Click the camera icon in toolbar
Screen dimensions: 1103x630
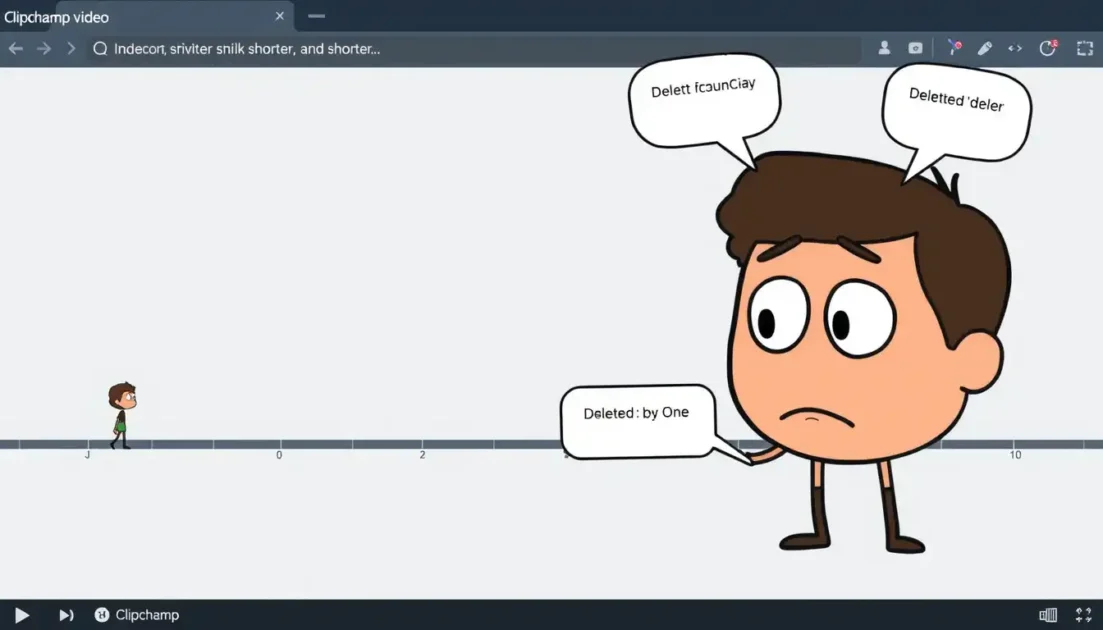[x=915, y=48]
